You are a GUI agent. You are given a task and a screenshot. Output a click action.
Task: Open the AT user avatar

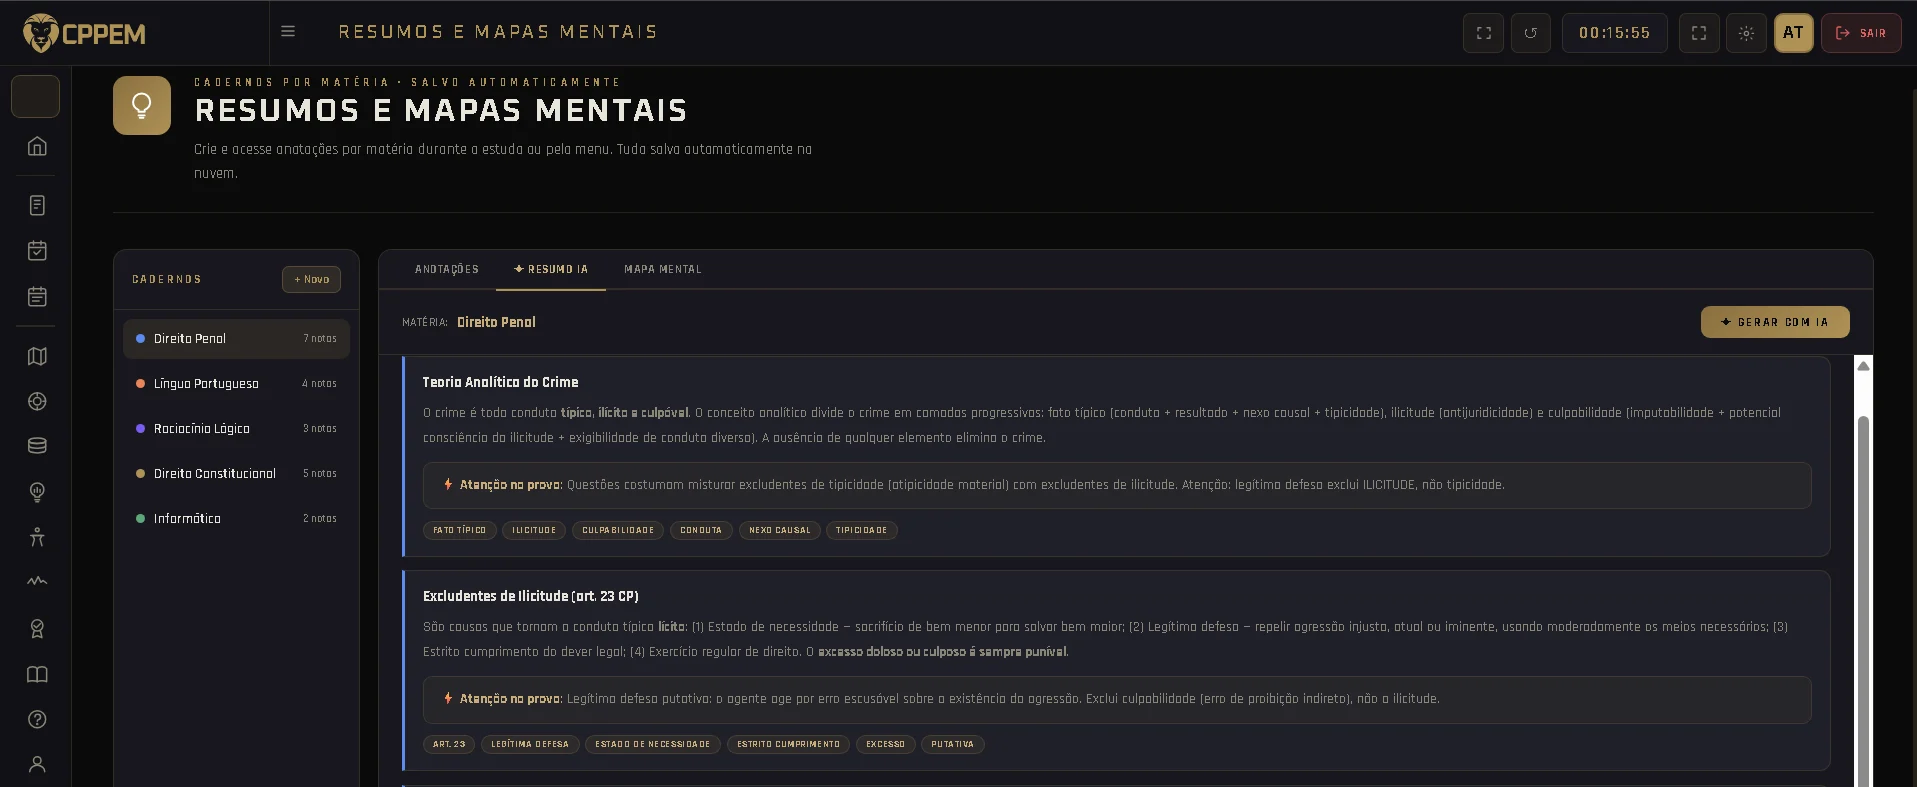[1793, 33]
